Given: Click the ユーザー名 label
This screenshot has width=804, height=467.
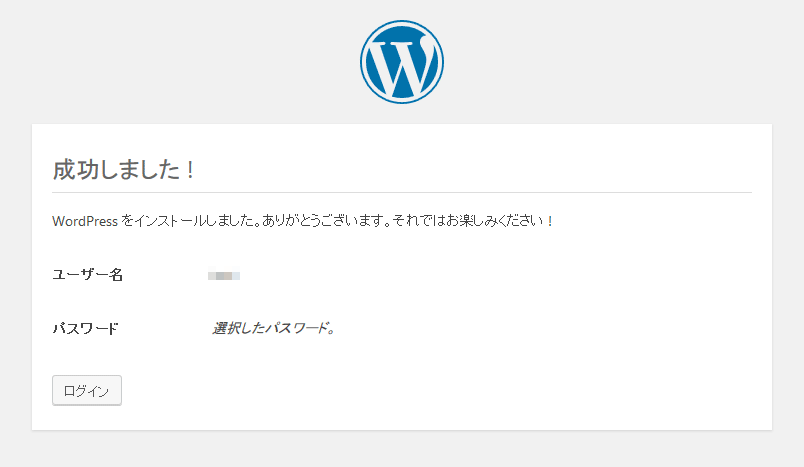Looking at the screenshot, I should 88,275.
